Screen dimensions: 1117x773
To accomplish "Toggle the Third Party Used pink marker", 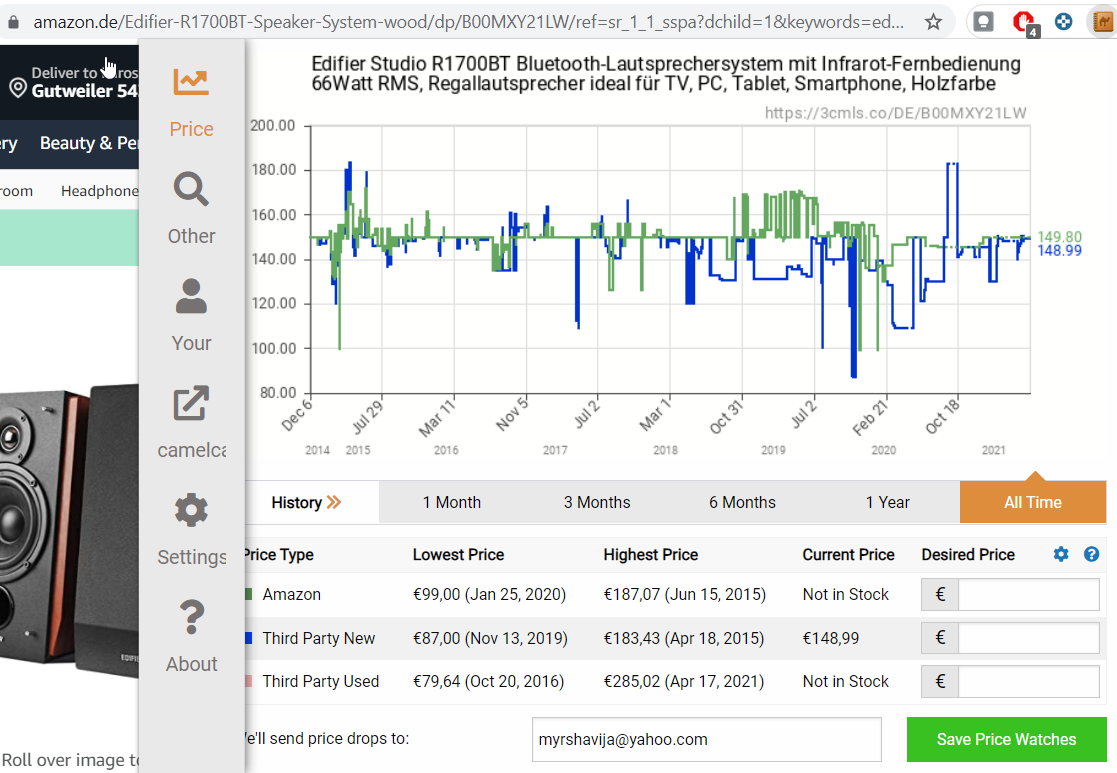I will pos(249,681).
